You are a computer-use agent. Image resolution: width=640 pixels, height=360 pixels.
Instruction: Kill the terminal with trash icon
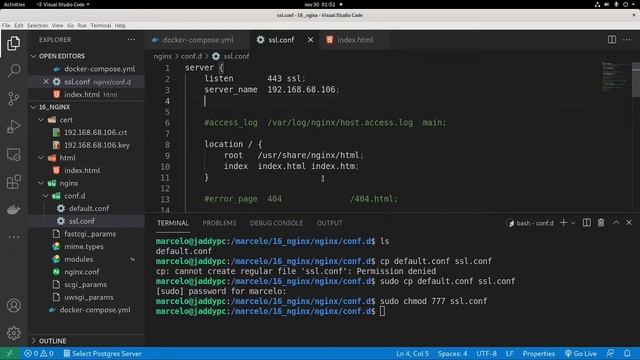(x=601, y=222)
